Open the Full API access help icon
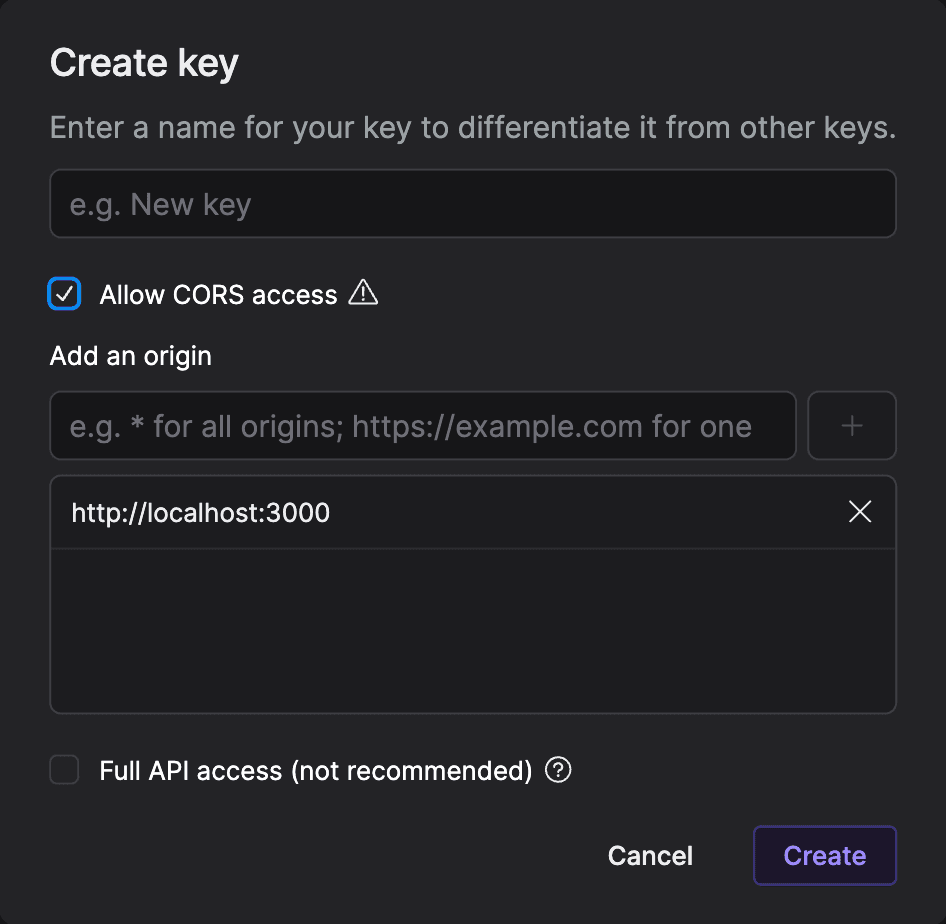 [x=558, y=770]
